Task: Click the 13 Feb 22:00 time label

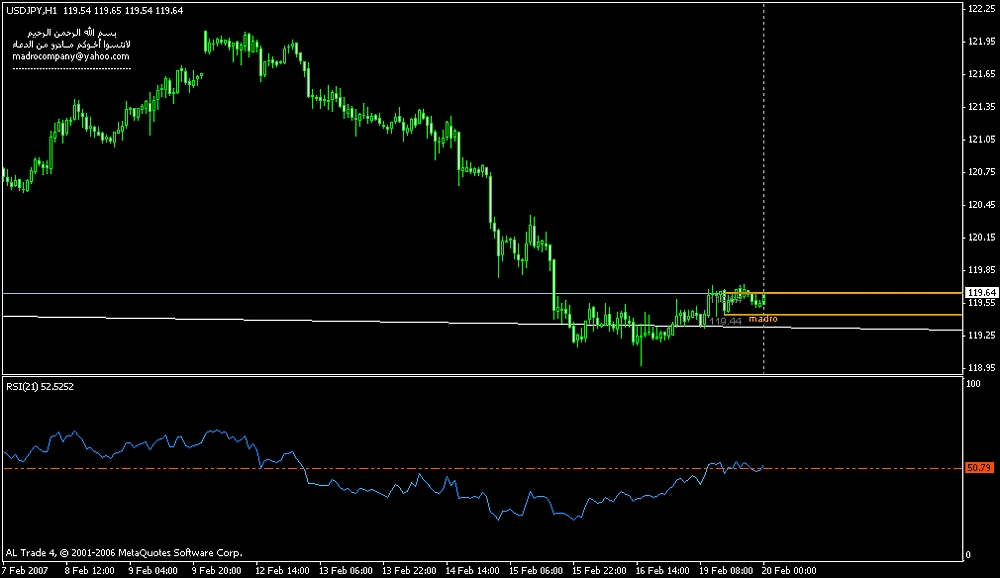Action: (x=409, y=570)
